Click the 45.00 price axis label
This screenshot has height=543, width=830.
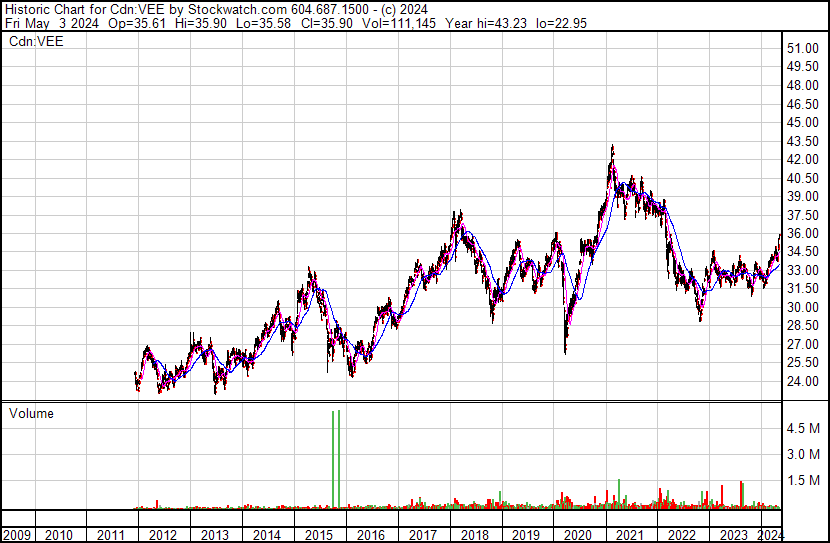[802, 122]
